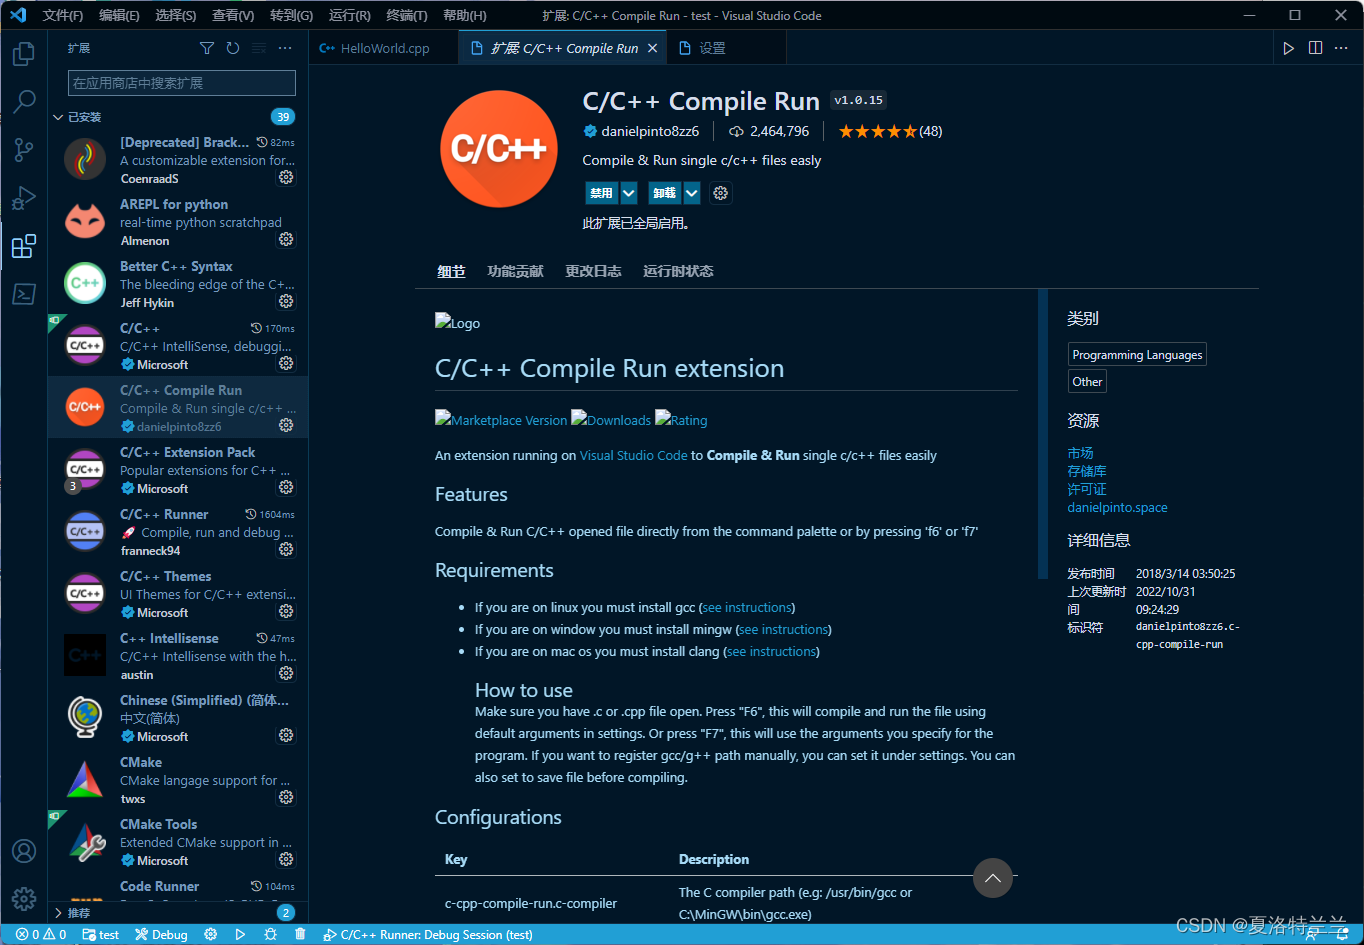Select the test folder in status bar

pyautogui.click(x=101, y=934)
